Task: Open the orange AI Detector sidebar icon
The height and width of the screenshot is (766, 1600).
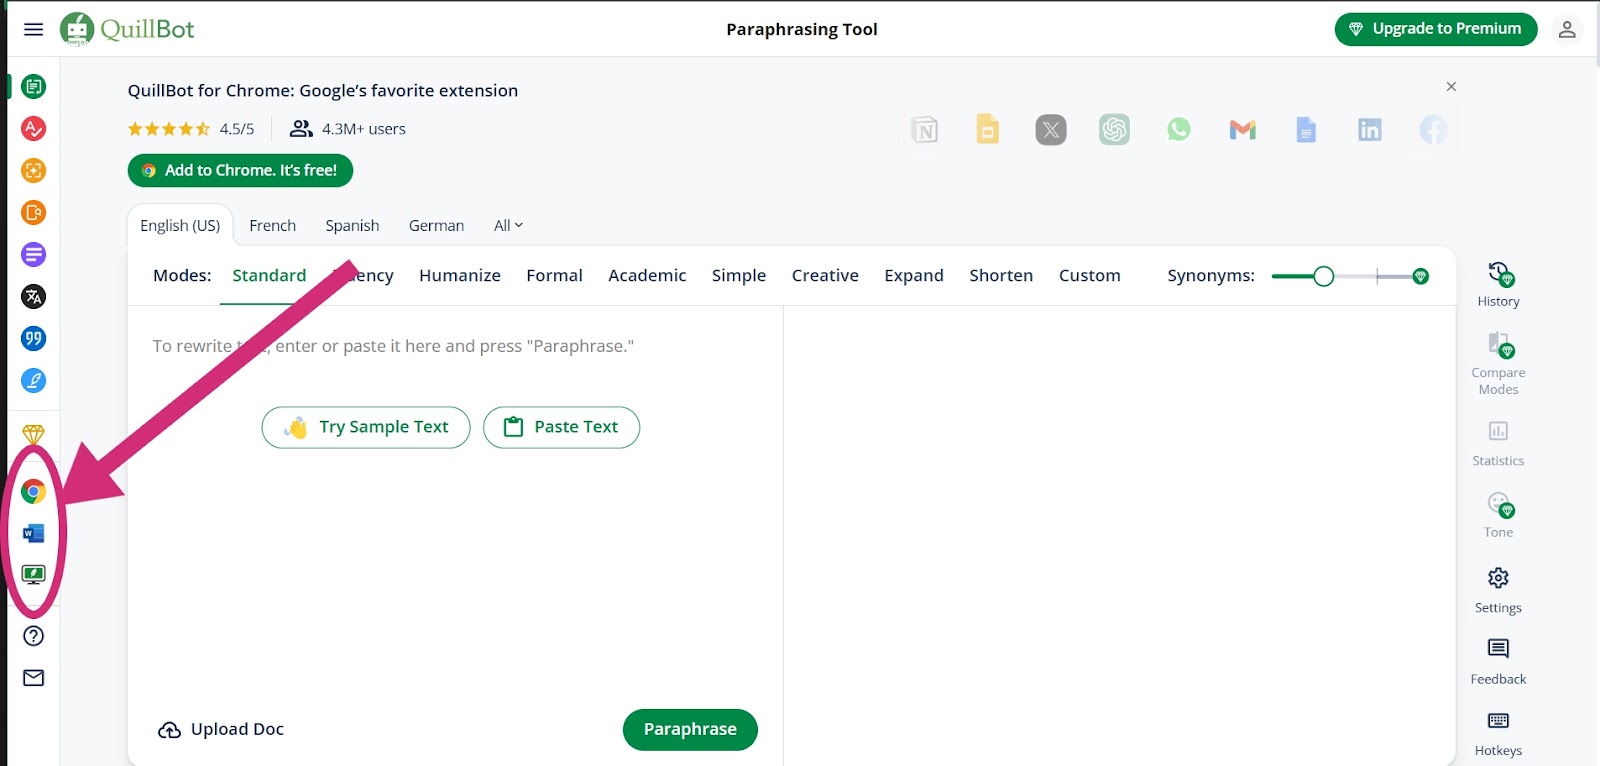Action: pos(33,171)
